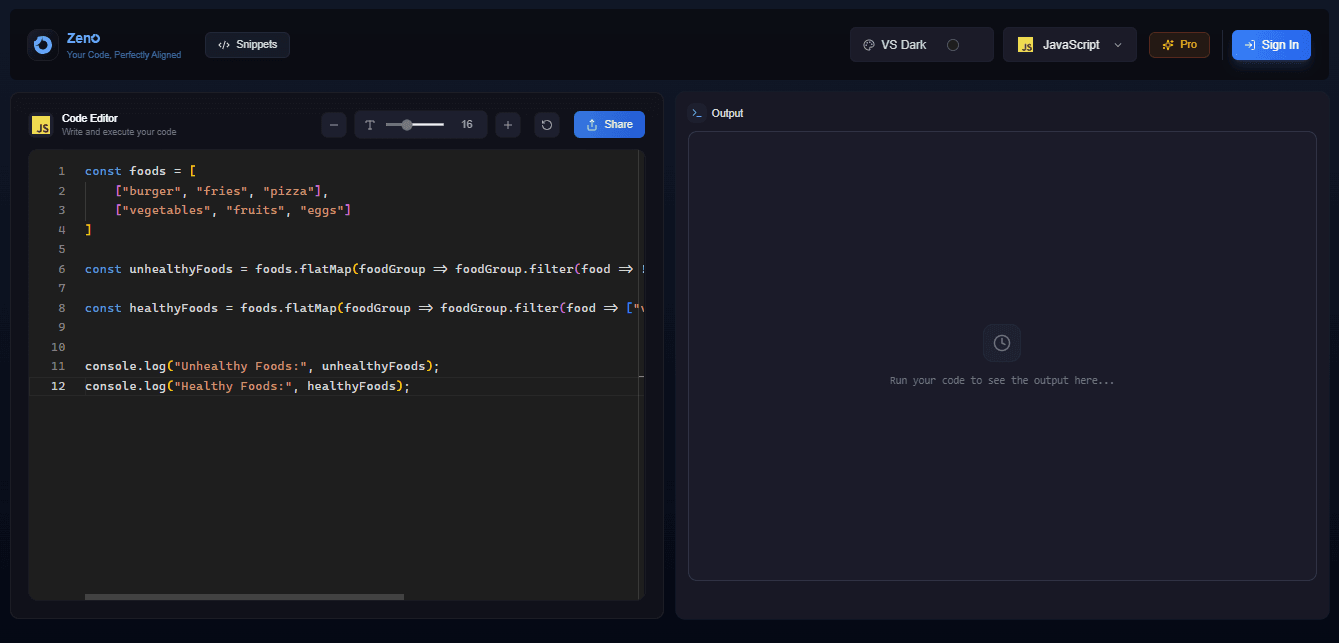Click line number 12 in the gutter
The width and height of the screenshot is (1339, 643).
(58, 386)
